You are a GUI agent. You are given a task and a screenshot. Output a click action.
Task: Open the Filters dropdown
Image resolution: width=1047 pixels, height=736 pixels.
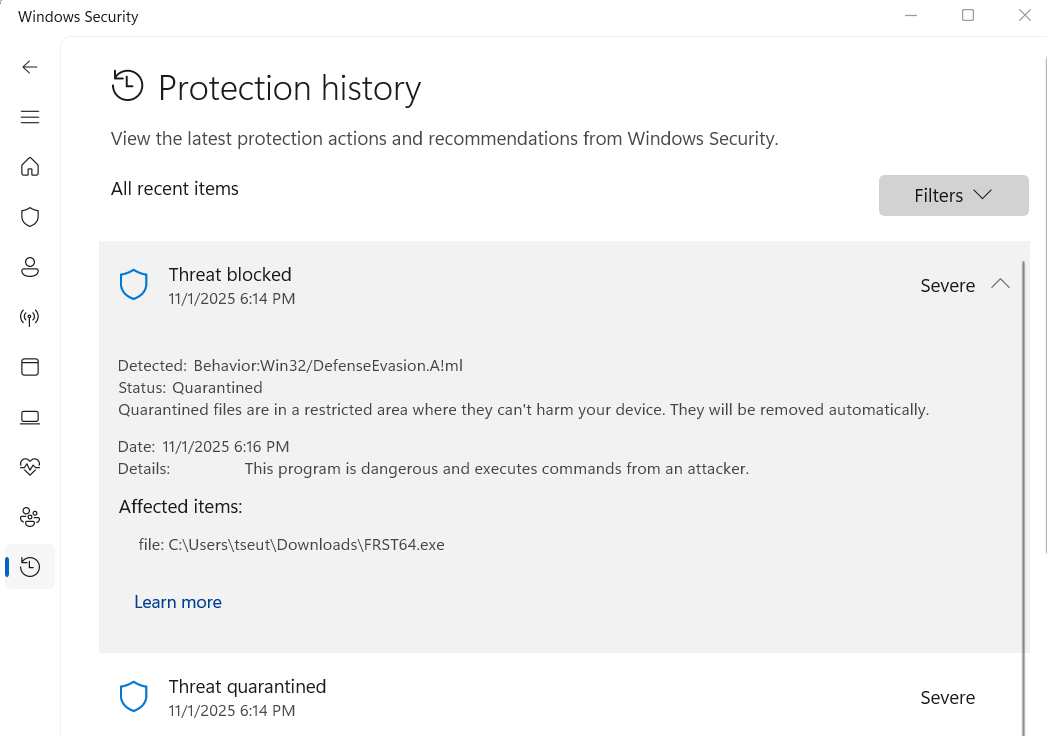tap(953, 195)
